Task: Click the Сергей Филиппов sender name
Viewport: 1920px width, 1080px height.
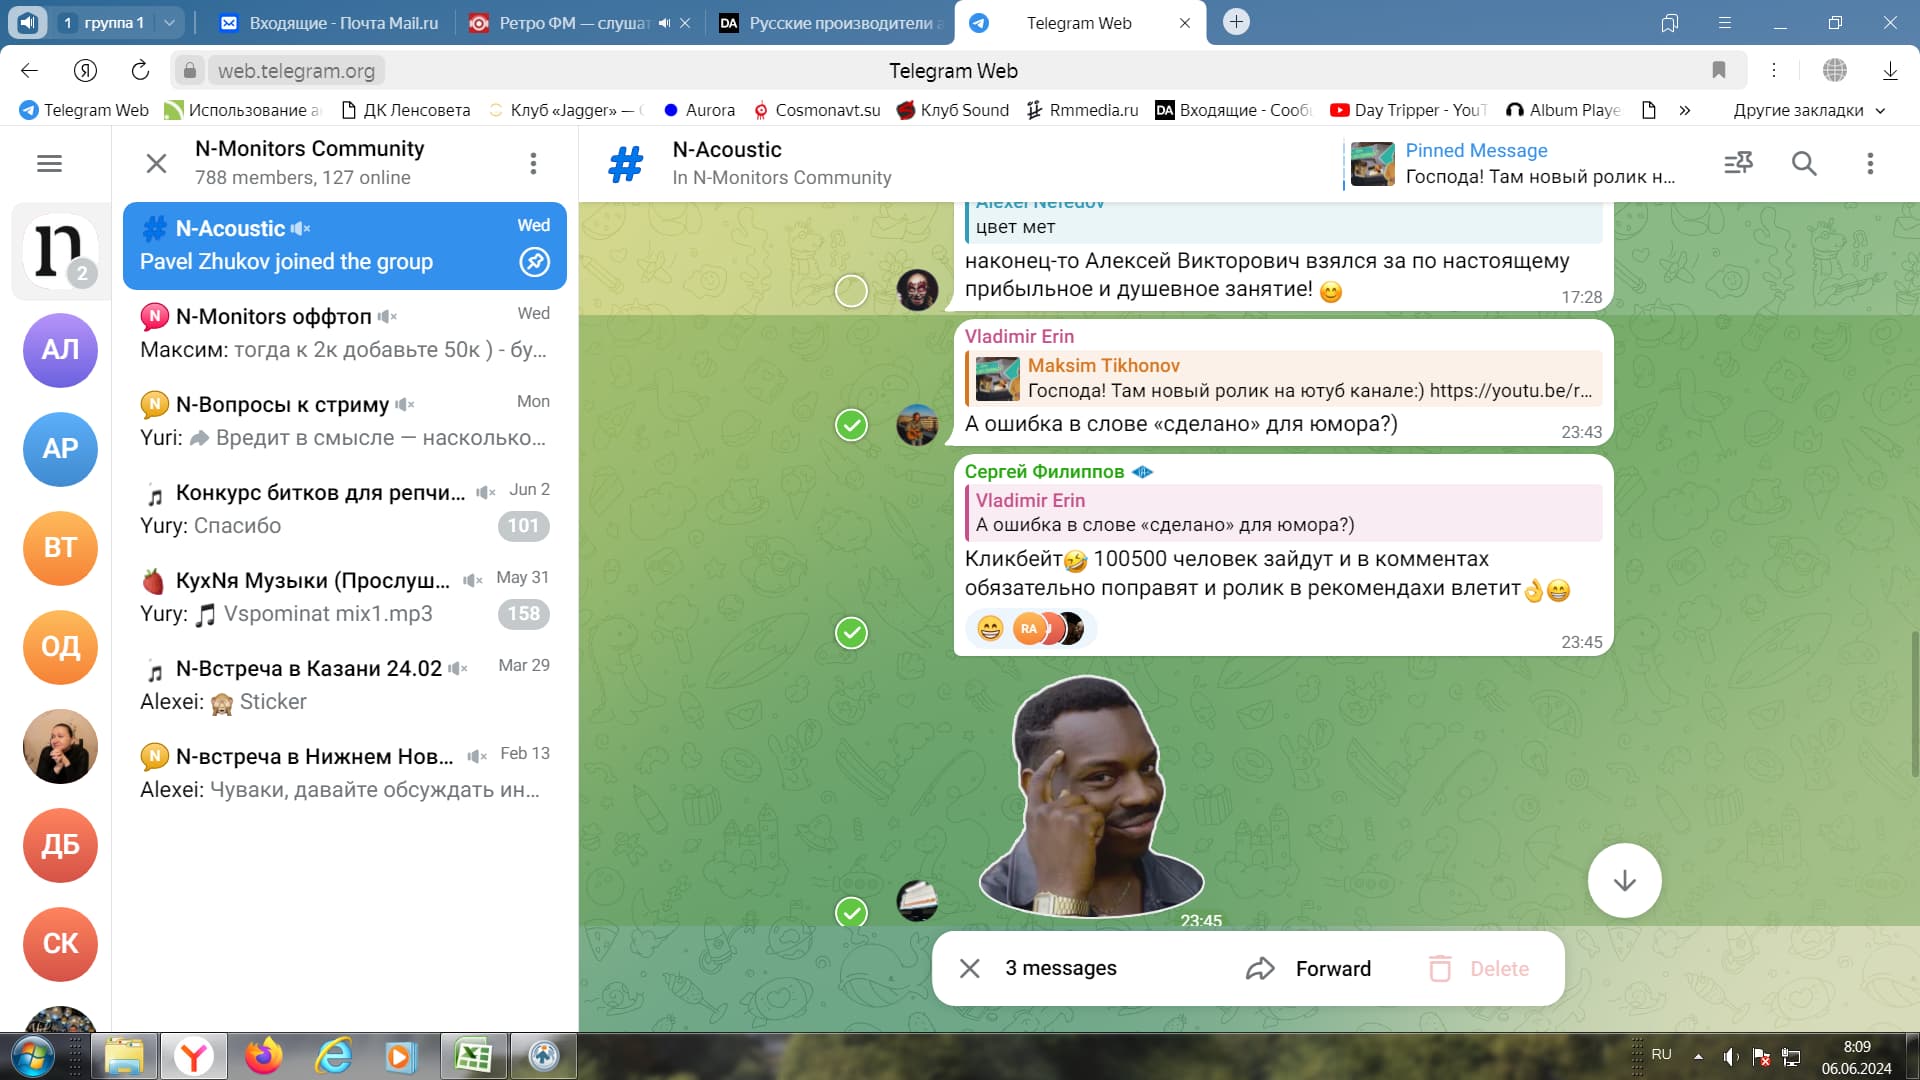Action: [x=1044, y=472]
